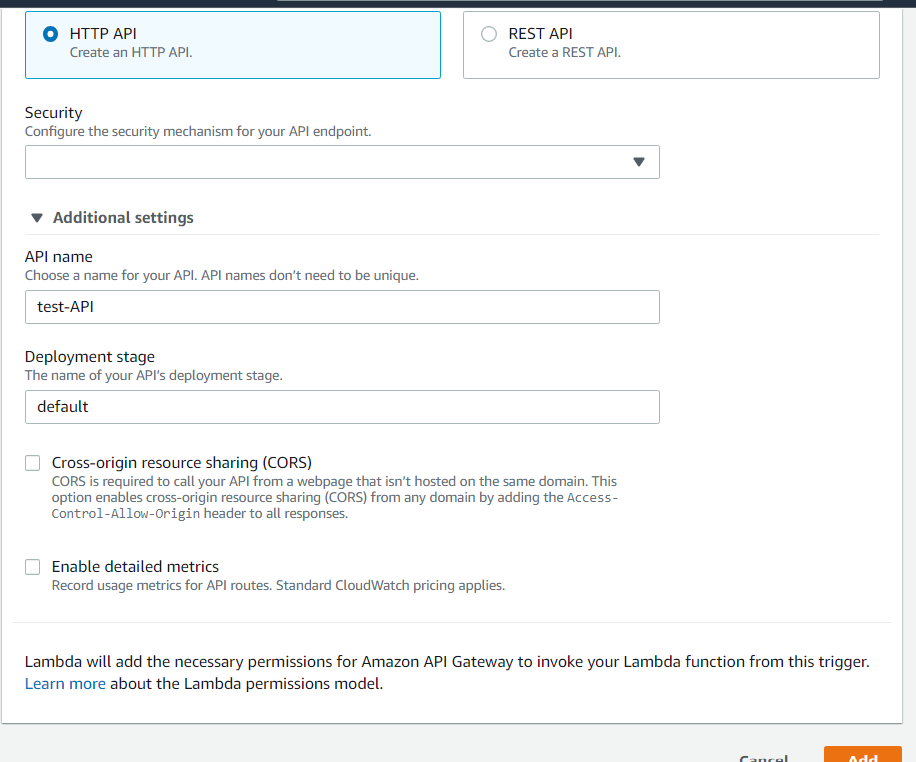Click the orange Add button
Viewport: 916px width, 762px height.
pos(863,754)
